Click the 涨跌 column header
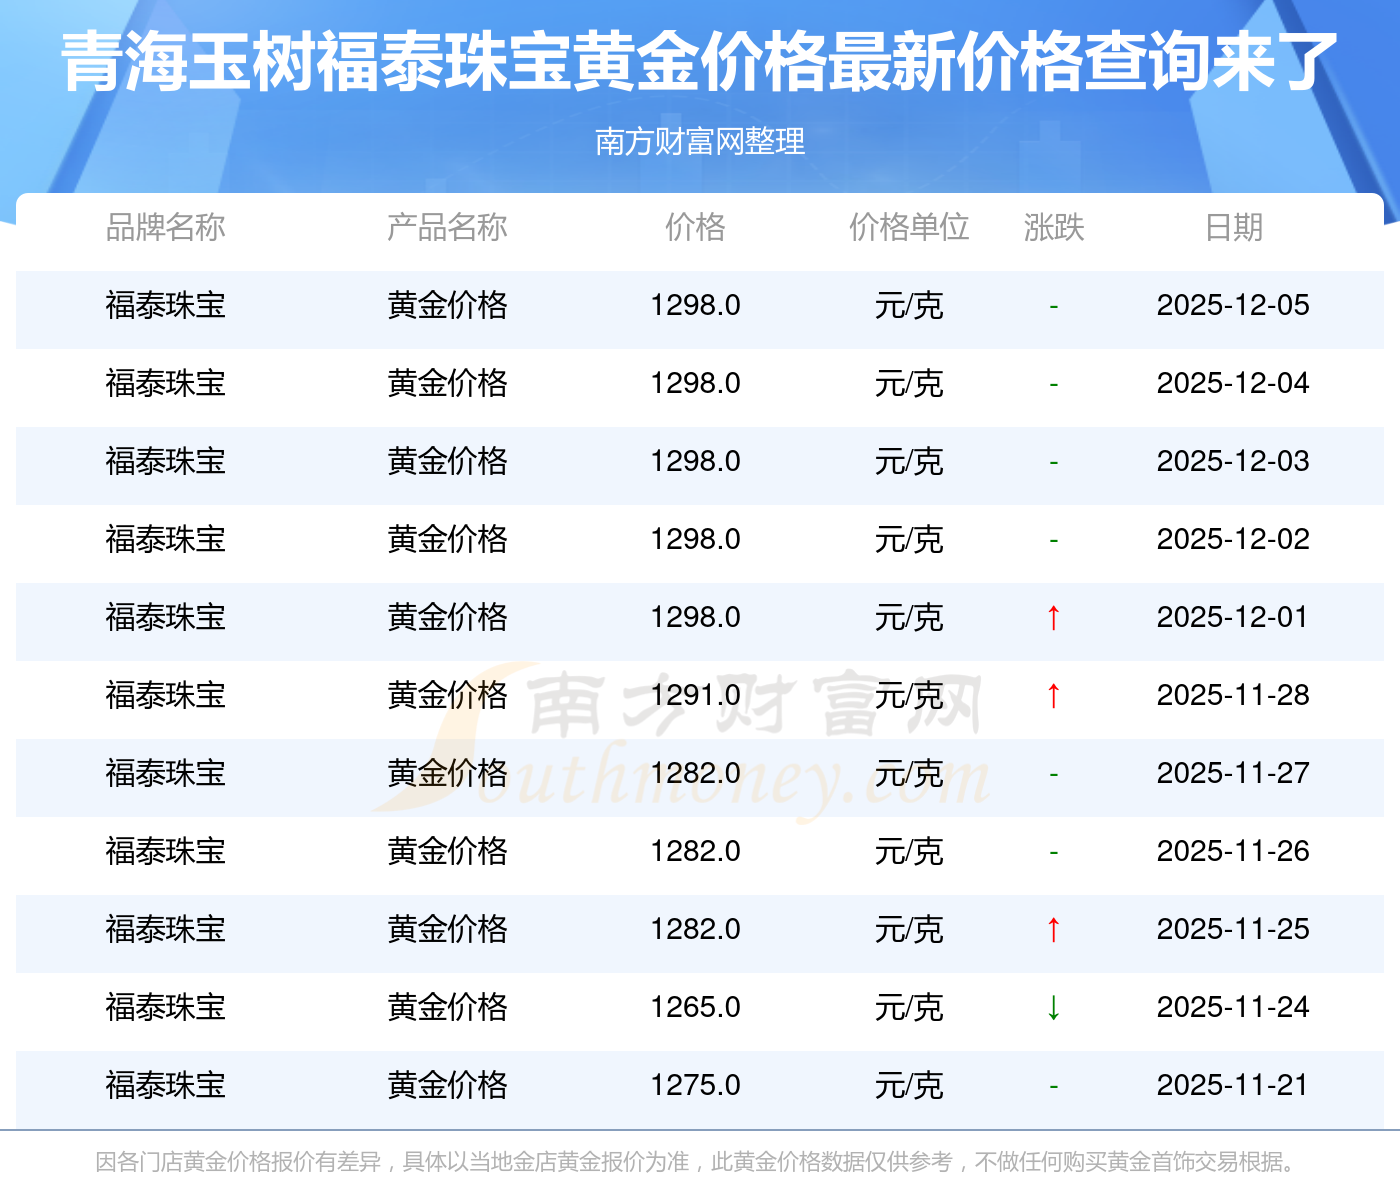 tap(1053, 228)
